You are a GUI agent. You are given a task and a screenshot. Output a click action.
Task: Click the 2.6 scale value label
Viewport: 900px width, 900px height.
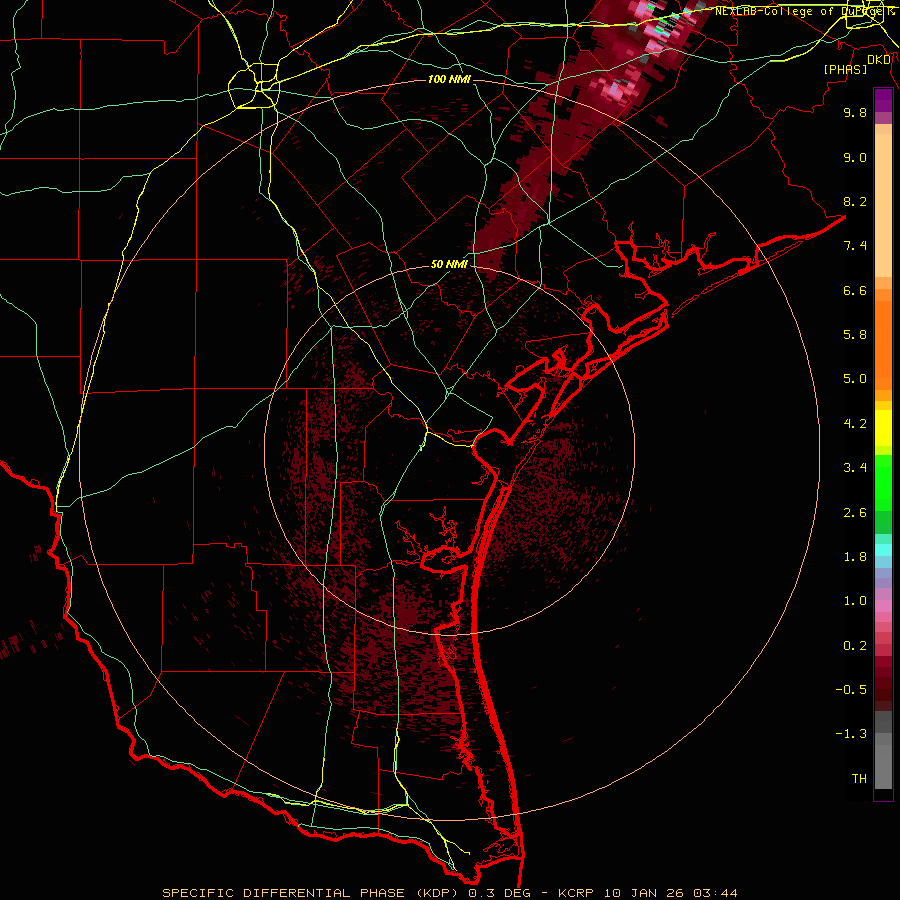pos(855,513)
